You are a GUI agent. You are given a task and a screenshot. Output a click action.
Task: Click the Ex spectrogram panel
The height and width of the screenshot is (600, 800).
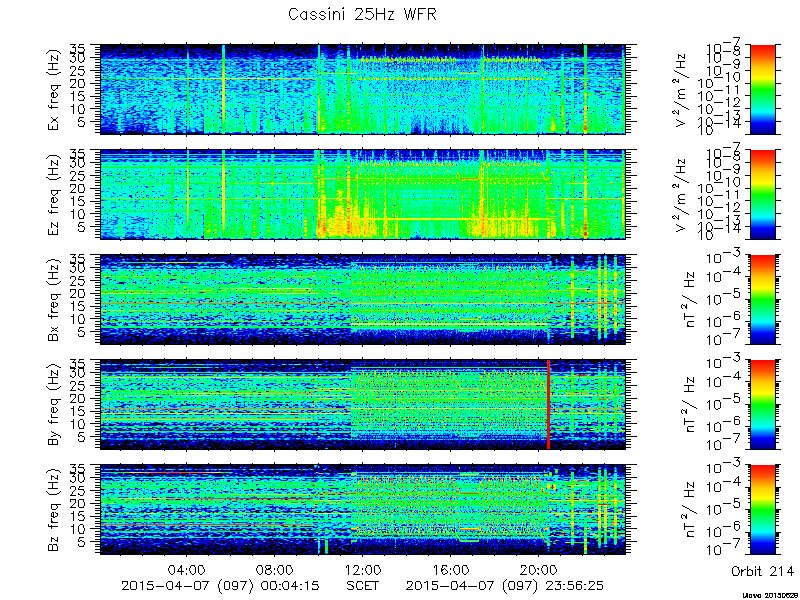coord(362,89)
